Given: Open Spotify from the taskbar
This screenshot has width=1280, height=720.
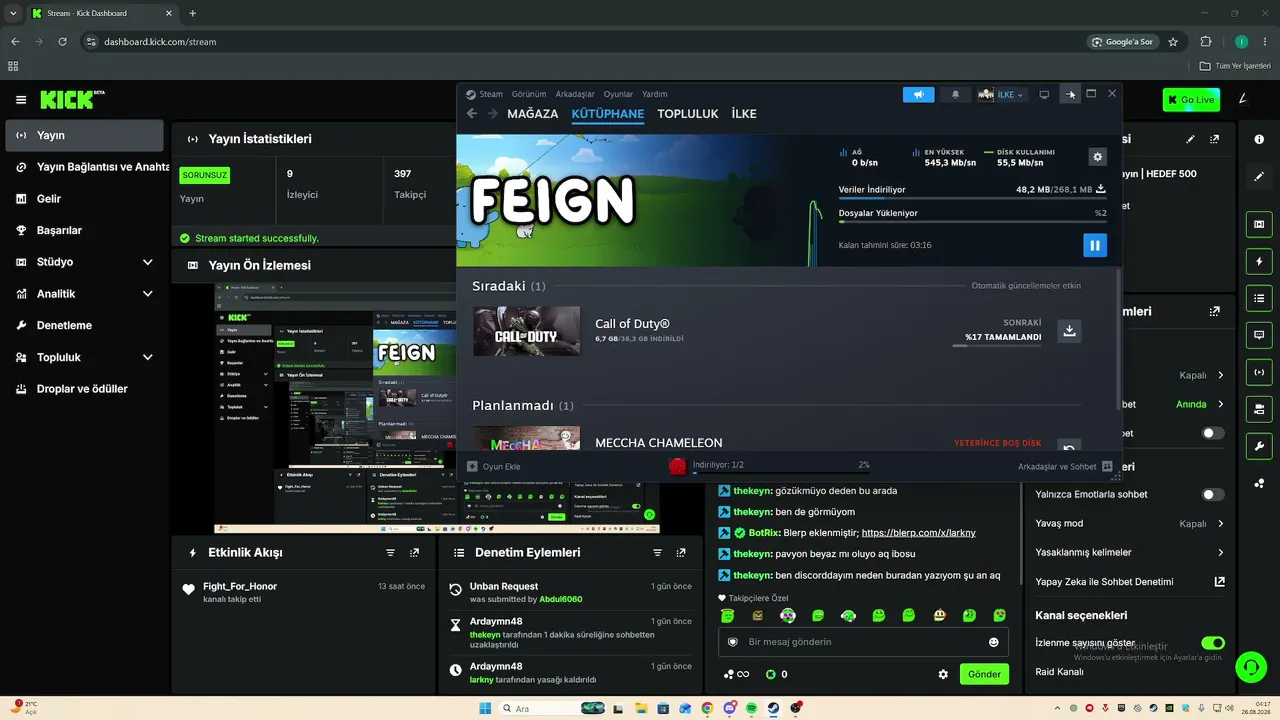Looking at the screenshot, I should point(751,708).
